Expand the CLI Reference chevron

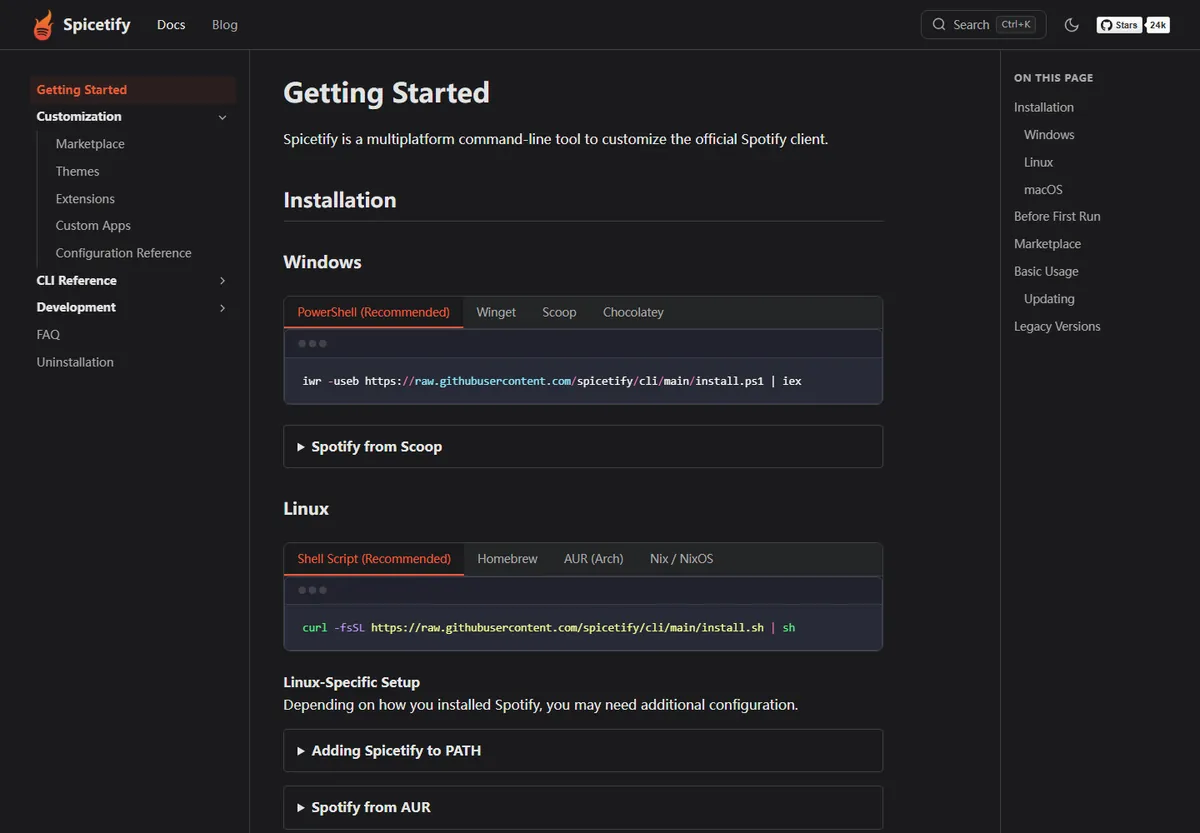click(x=222, y=281)
